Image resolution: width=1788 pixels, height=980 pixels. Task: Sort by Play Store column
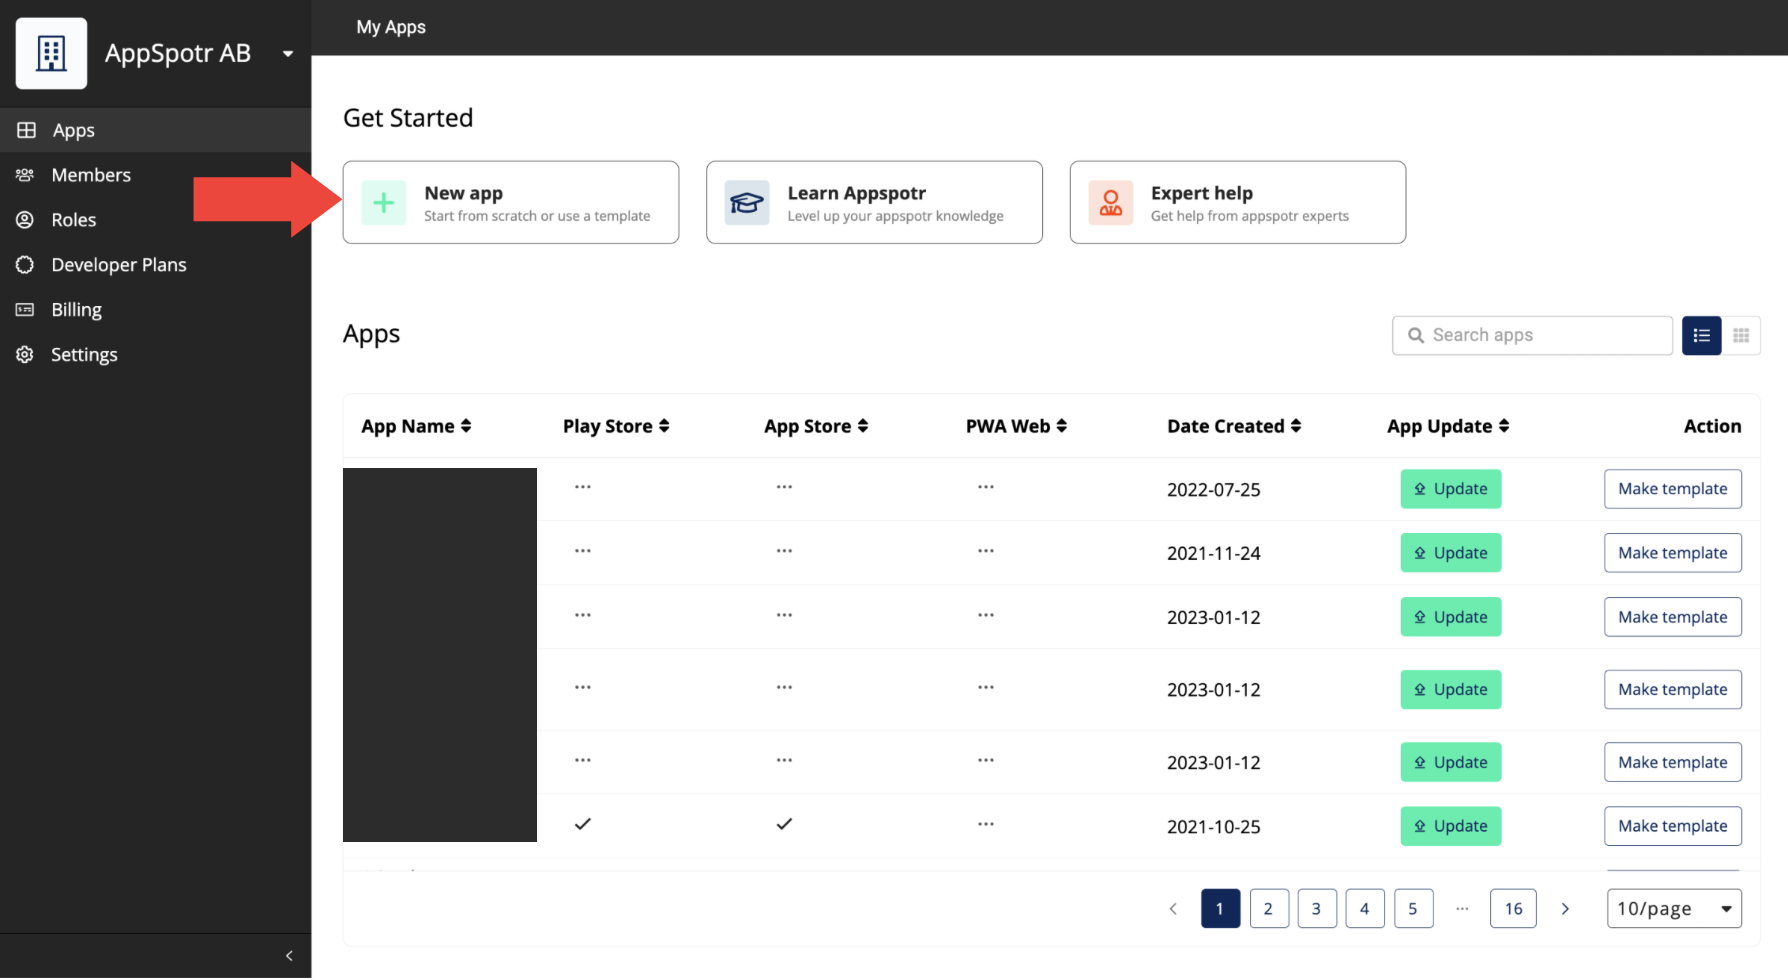[616, 426]
